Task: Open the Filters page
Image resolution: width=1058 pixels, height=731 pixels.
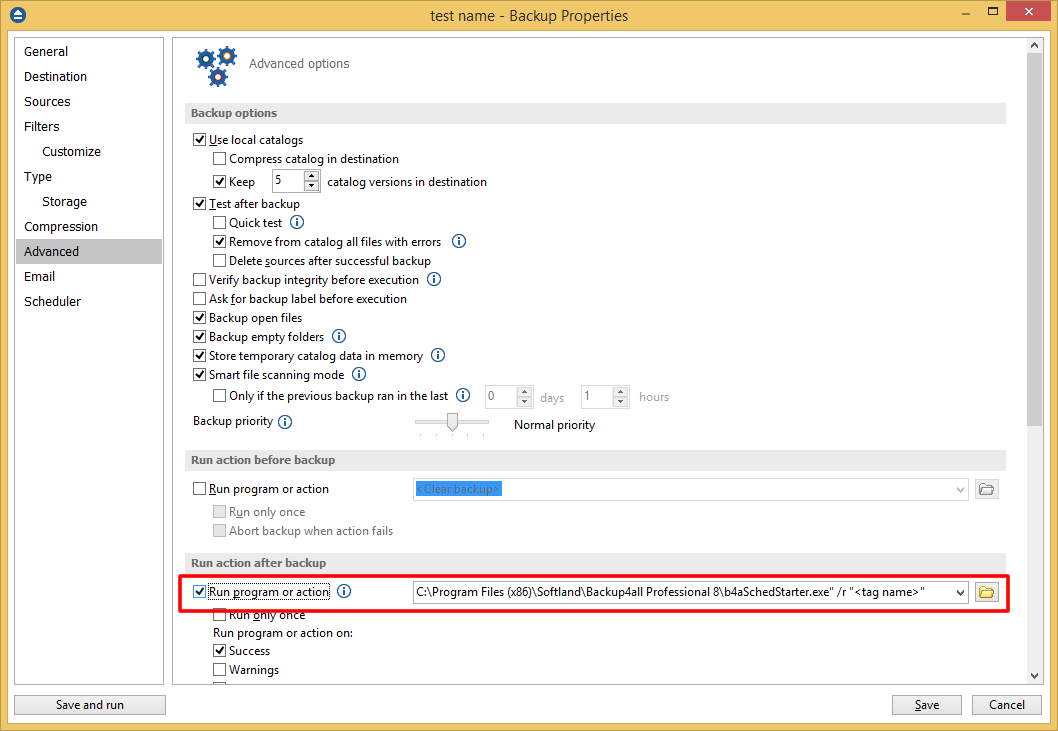Action: [42, 126]
